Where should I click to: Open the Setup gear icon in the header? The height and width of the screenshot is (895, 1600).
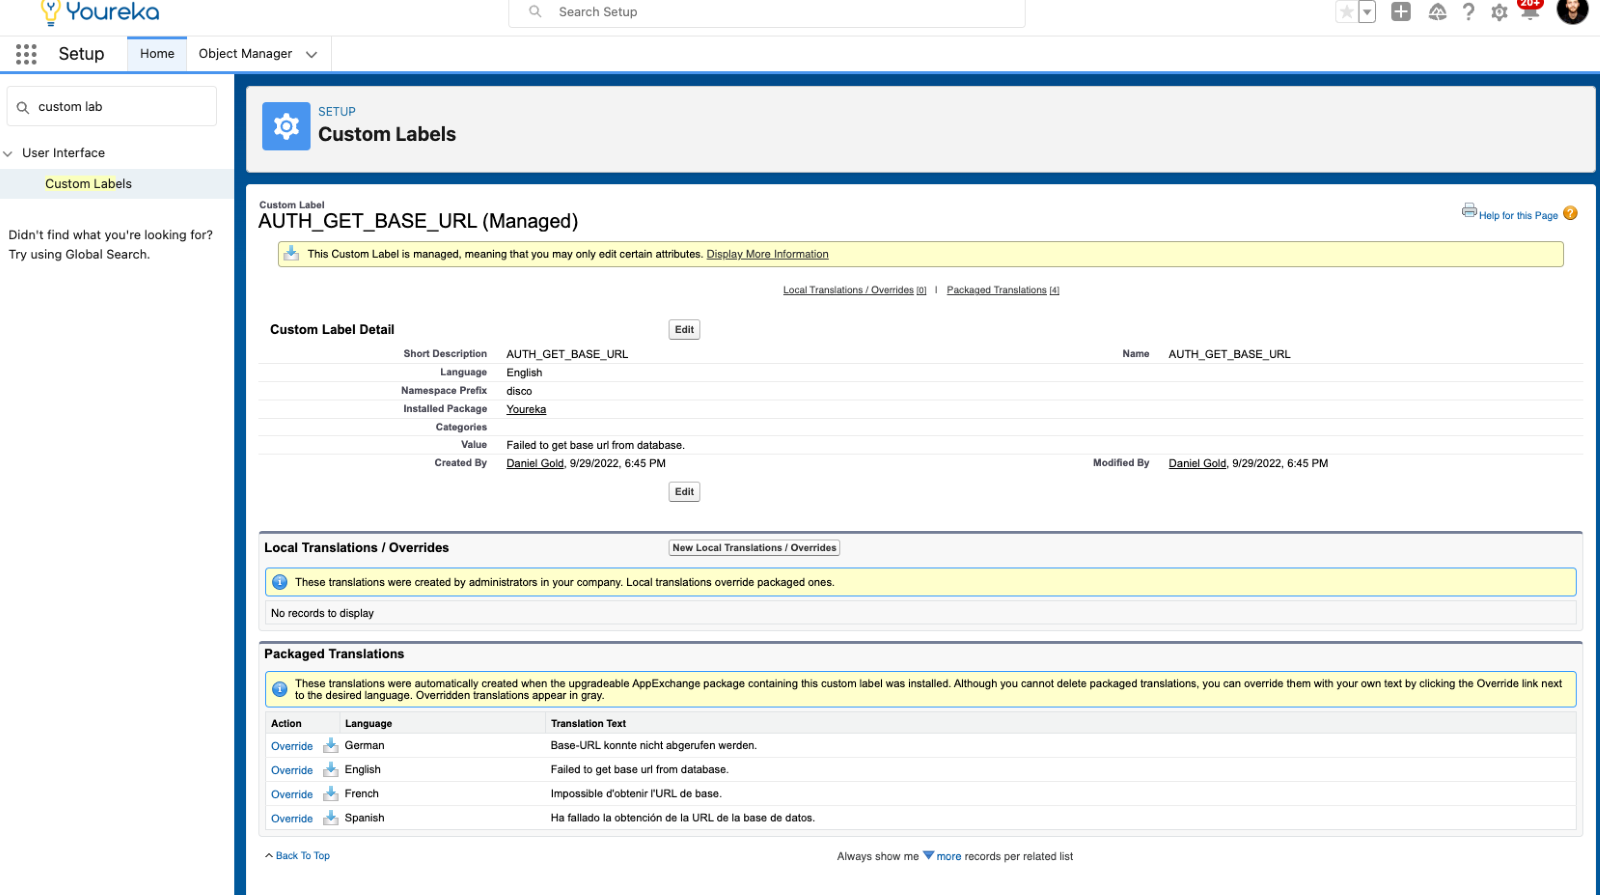(1499, 12)
